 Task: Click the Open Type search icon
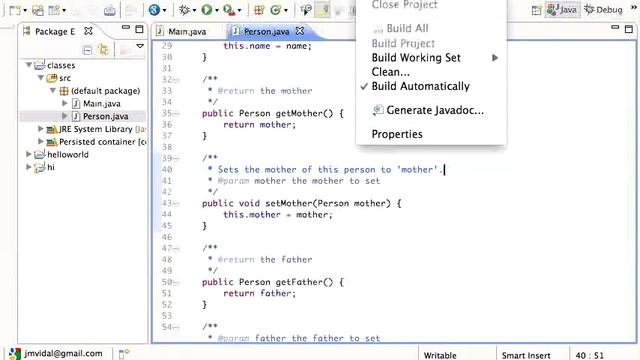point(306,9)
